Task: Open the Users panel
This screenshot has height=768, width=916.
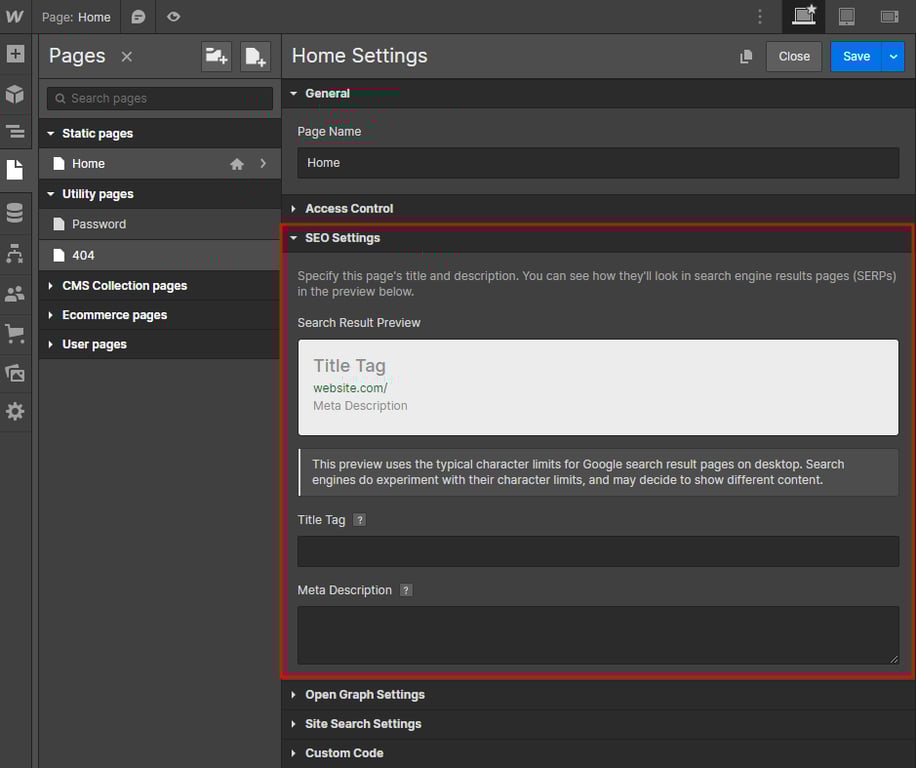Action: pyautogui.click(x=15, y=293)
